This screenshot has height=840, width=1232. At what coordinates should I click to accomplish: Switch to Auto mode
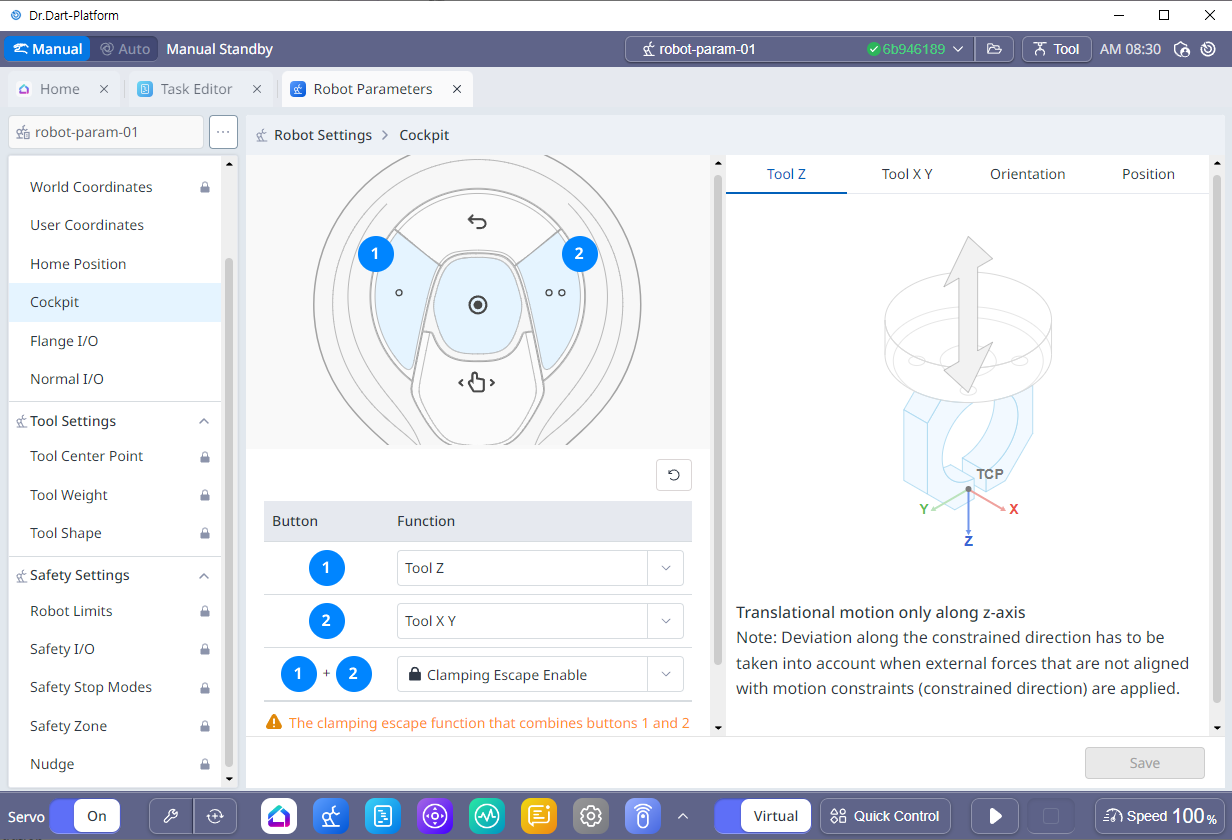pos(125,49)
